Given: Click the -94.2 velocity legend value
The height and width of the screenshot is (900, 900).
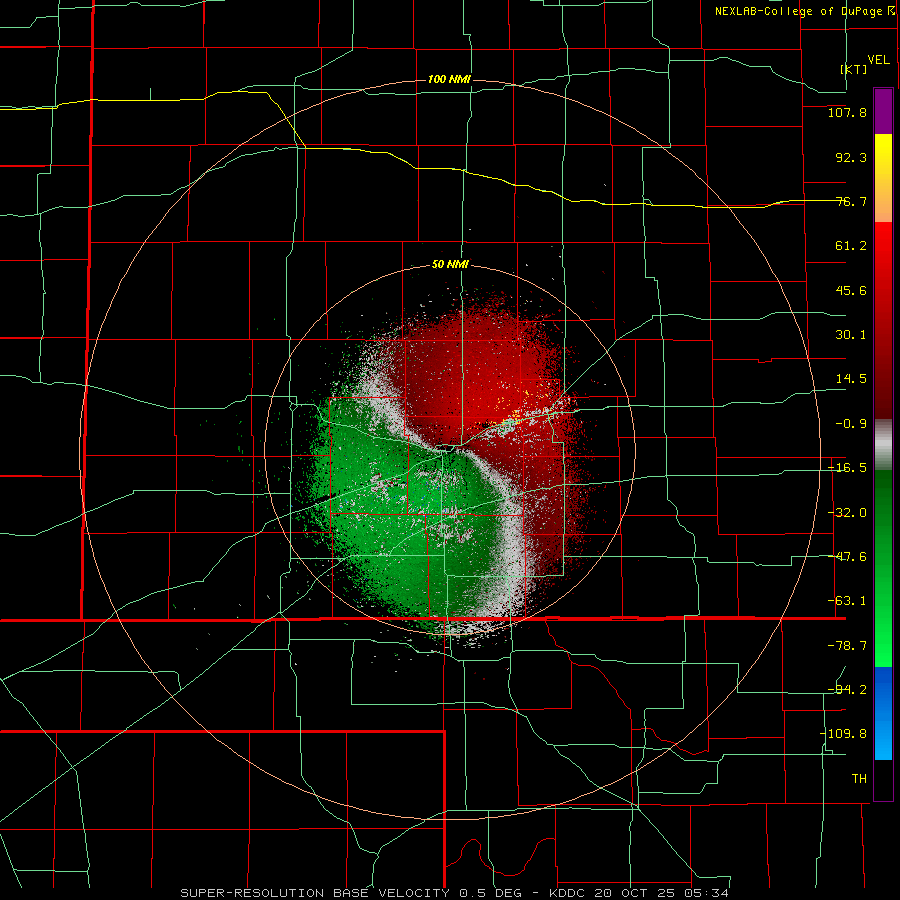Looking at the screenshot, I should point(847,689).
